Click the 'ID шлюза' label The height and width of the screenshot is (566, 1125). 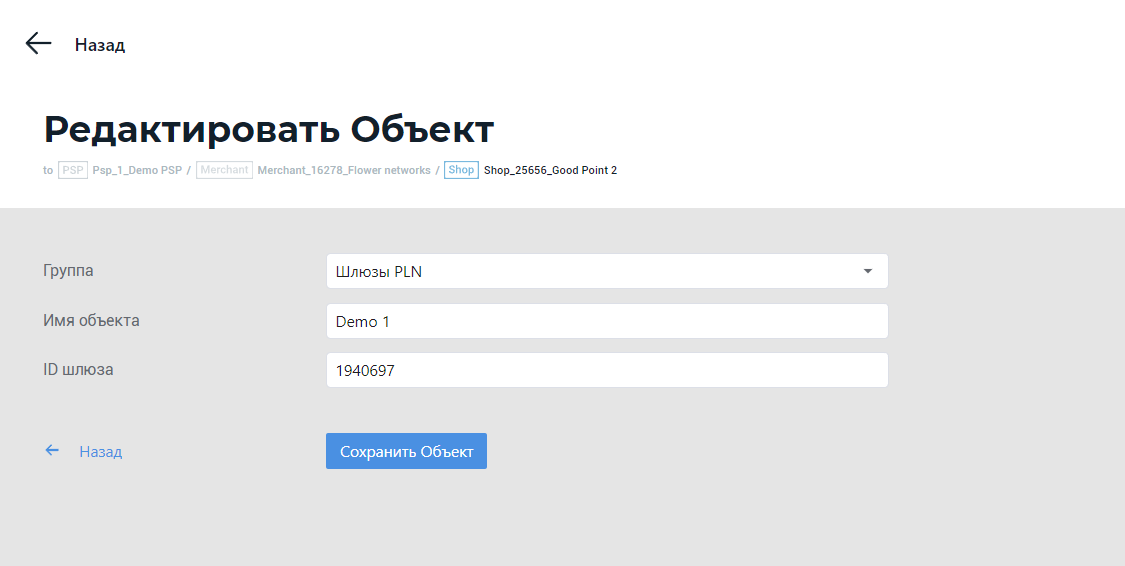click(x=78, y=369)
